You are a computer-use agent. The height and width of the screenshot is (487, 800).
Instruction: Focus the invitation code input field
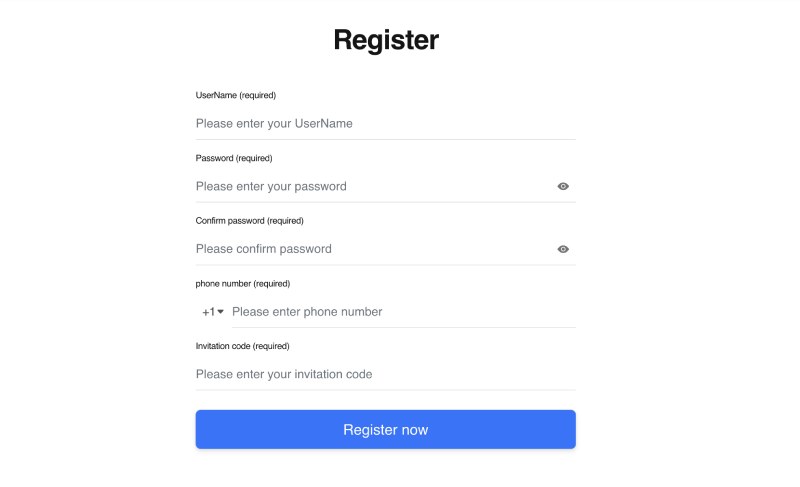(385, 374)
